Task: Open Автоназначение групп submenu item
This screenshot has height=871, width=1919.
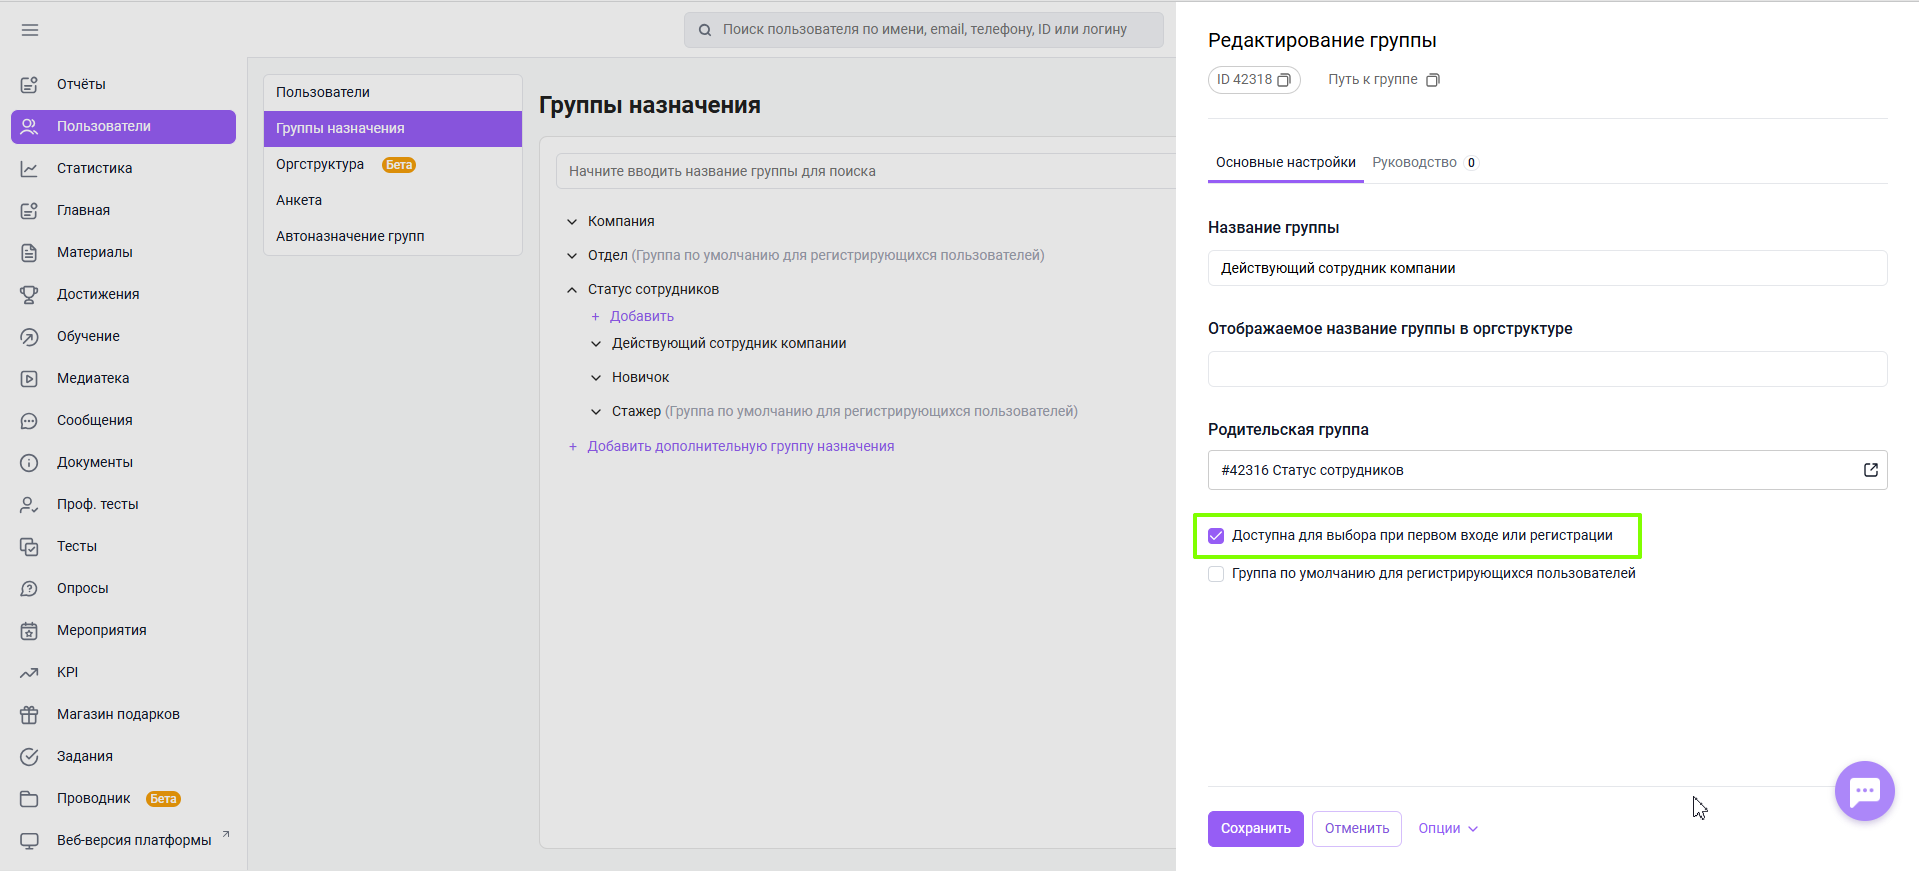Action: pos(393,236)
